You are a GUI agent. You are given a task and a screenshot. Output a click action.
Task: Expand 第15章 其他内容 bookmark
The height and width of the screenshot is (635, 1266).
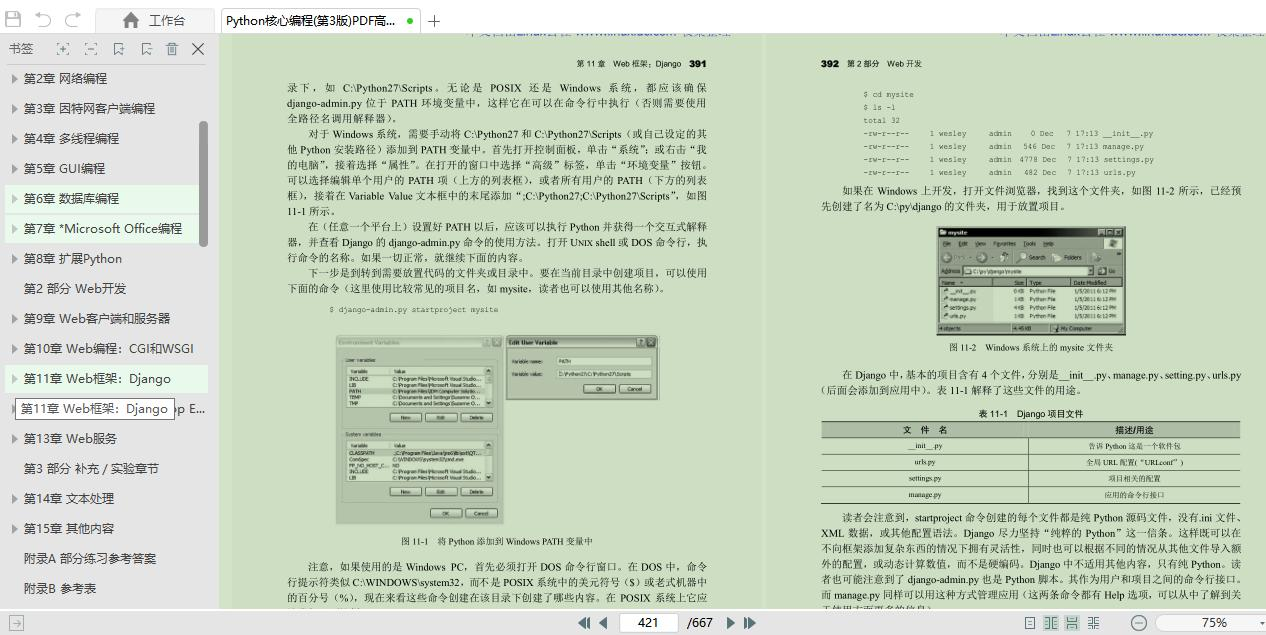pyautogui.click(x=14, y=528)
